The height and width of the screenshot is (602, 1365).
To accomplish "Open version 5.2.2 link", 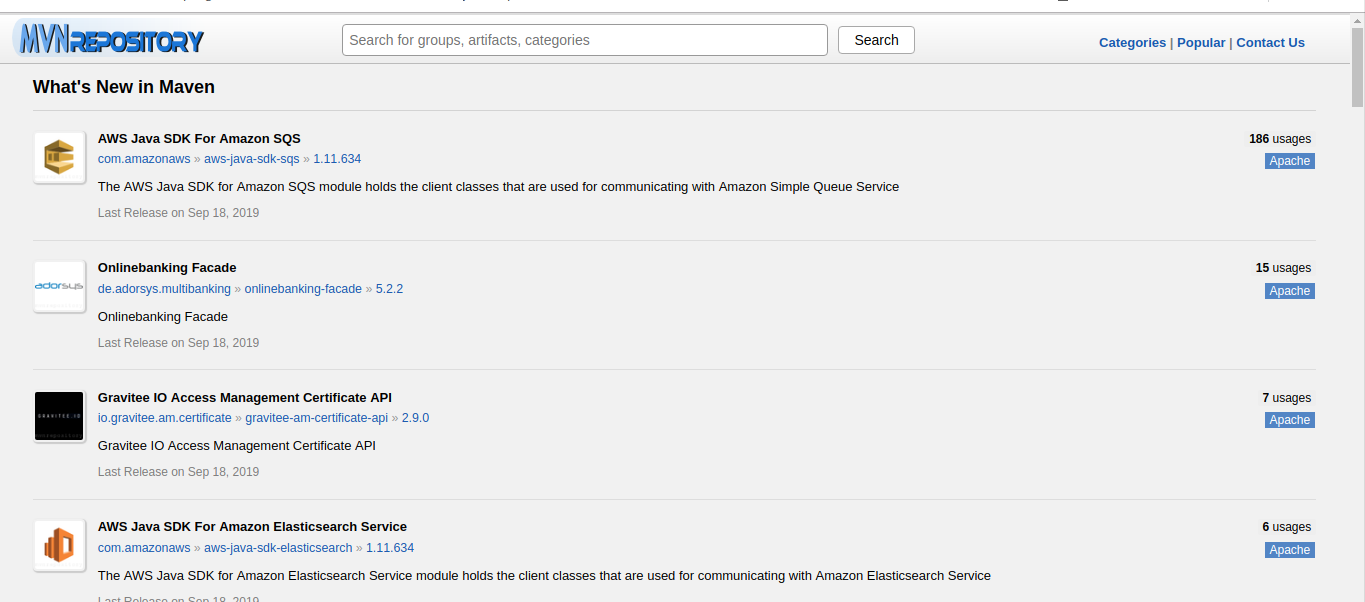I will (x=389, y=289).
